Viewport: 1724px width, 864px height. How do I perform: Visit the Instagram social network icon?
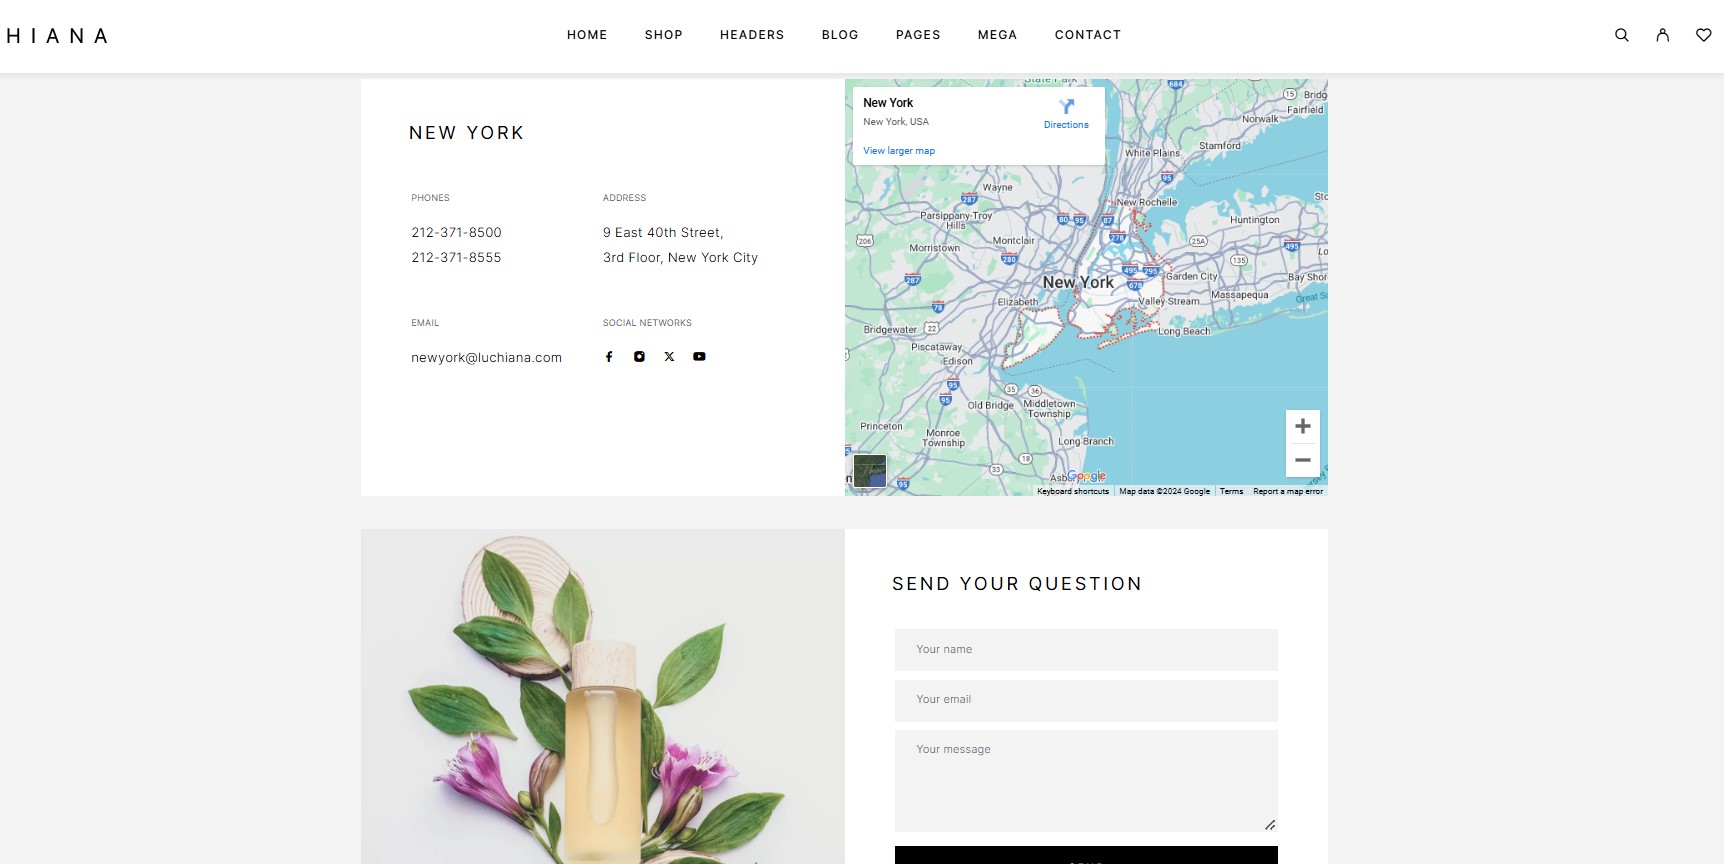(x=639, y=357)
